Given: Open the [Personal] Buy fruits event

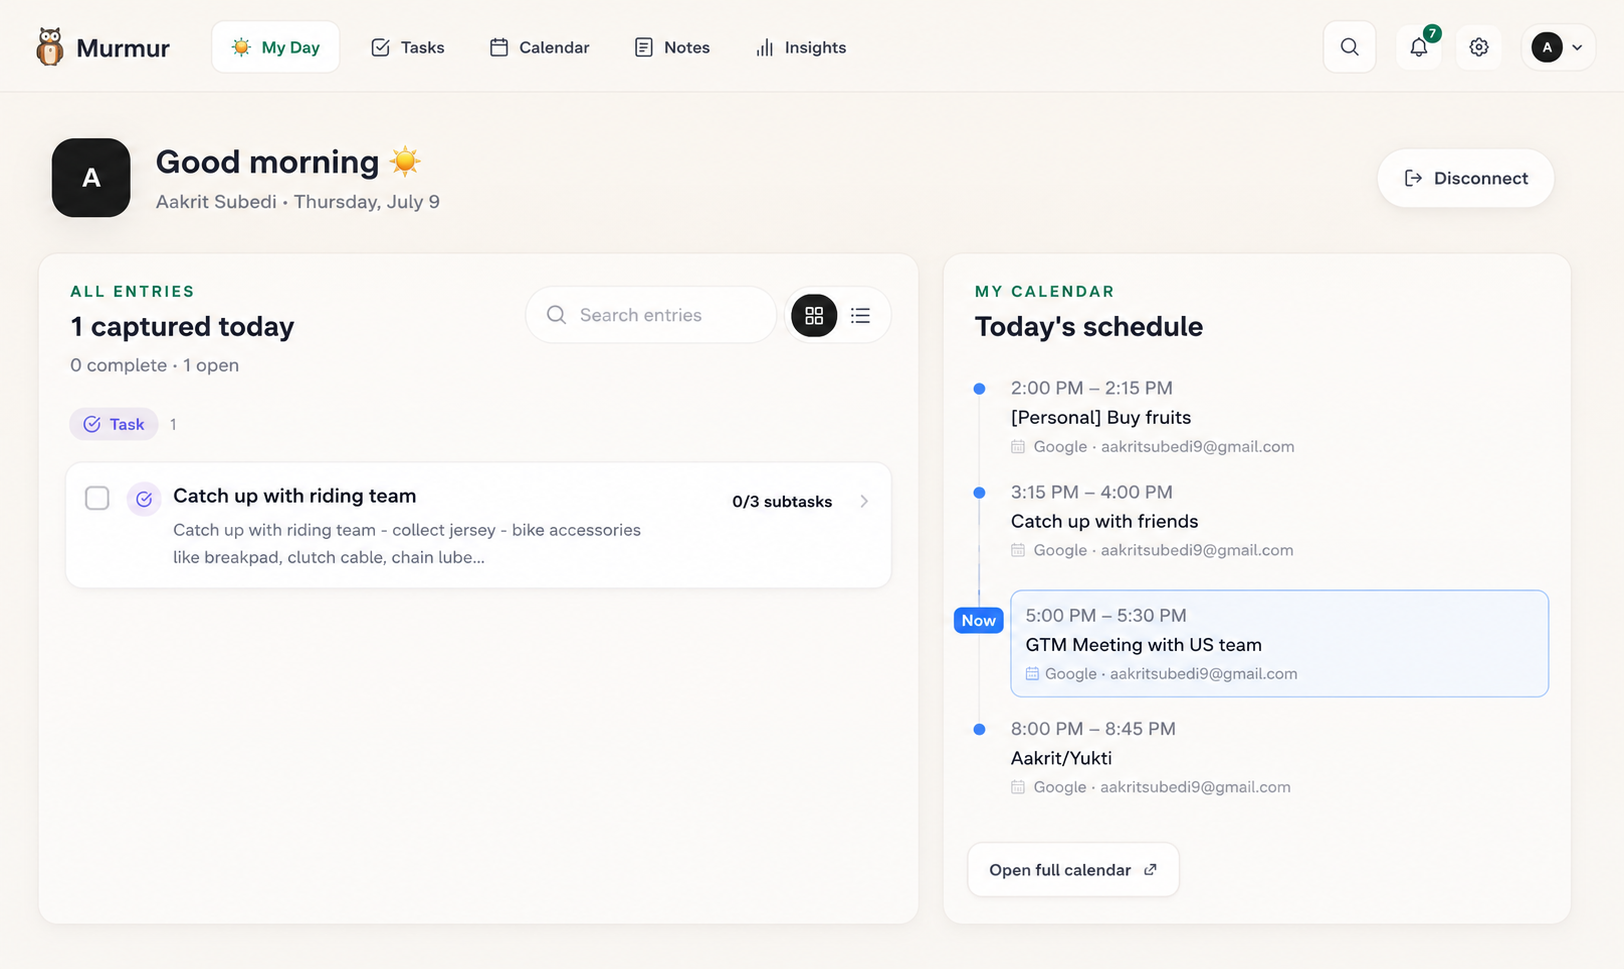Looking at the screenshot, I should (x=1100, y=417).
